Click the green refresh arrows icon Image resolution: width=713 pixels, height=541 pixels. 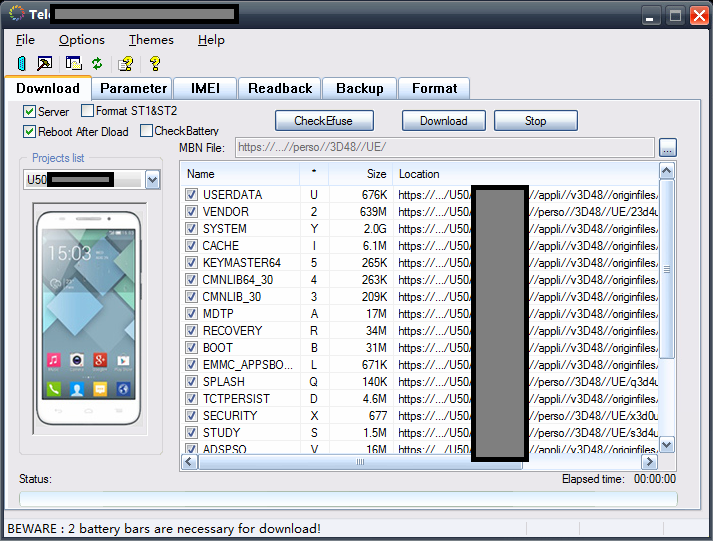(97, 64)
